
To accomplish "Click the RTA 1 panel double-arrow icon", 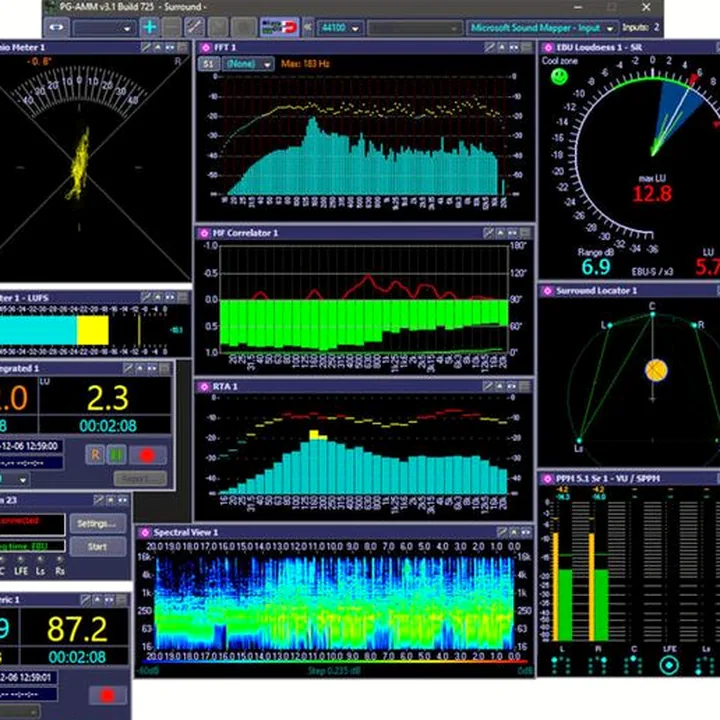I will click(x=512, y=387).
